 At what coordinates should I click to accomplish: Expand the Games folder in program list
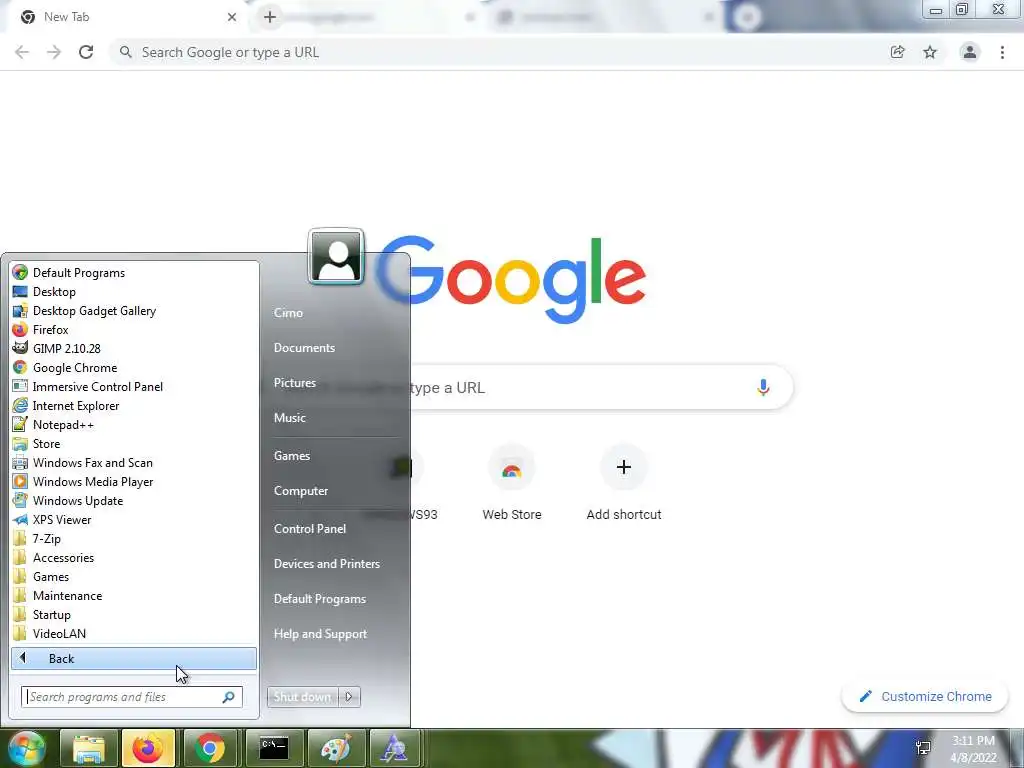tap(134, 576)
